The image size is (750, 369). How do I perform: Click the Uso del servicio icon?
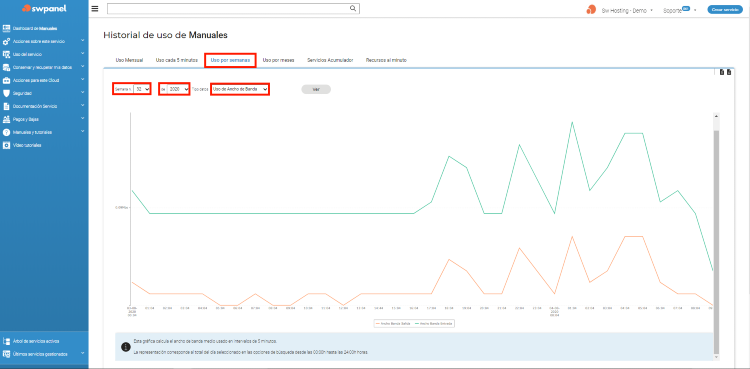pyautogui.click(x=6, y=55)
